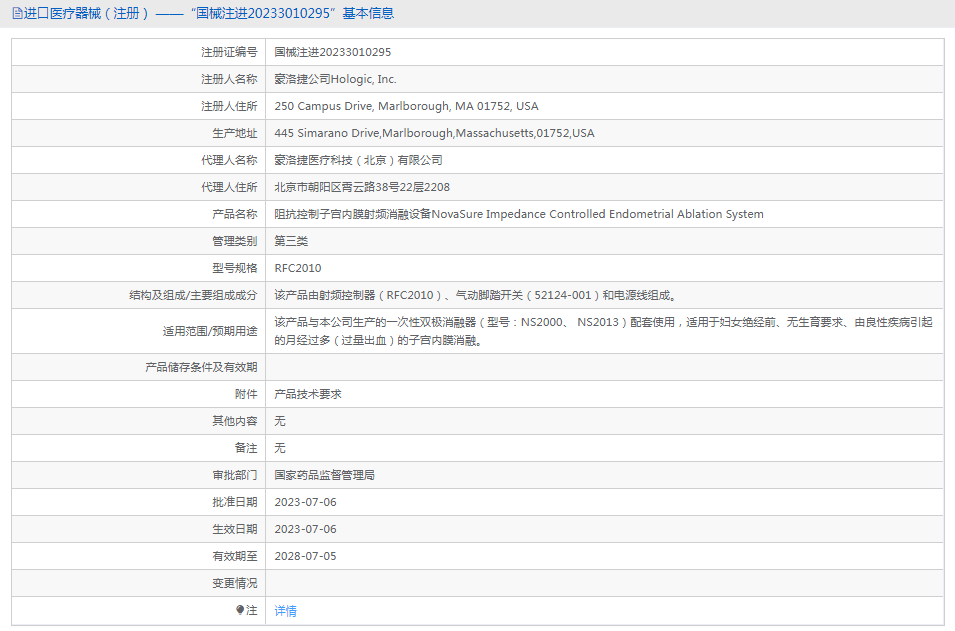Click the 型号规格 label

(234, 268)
